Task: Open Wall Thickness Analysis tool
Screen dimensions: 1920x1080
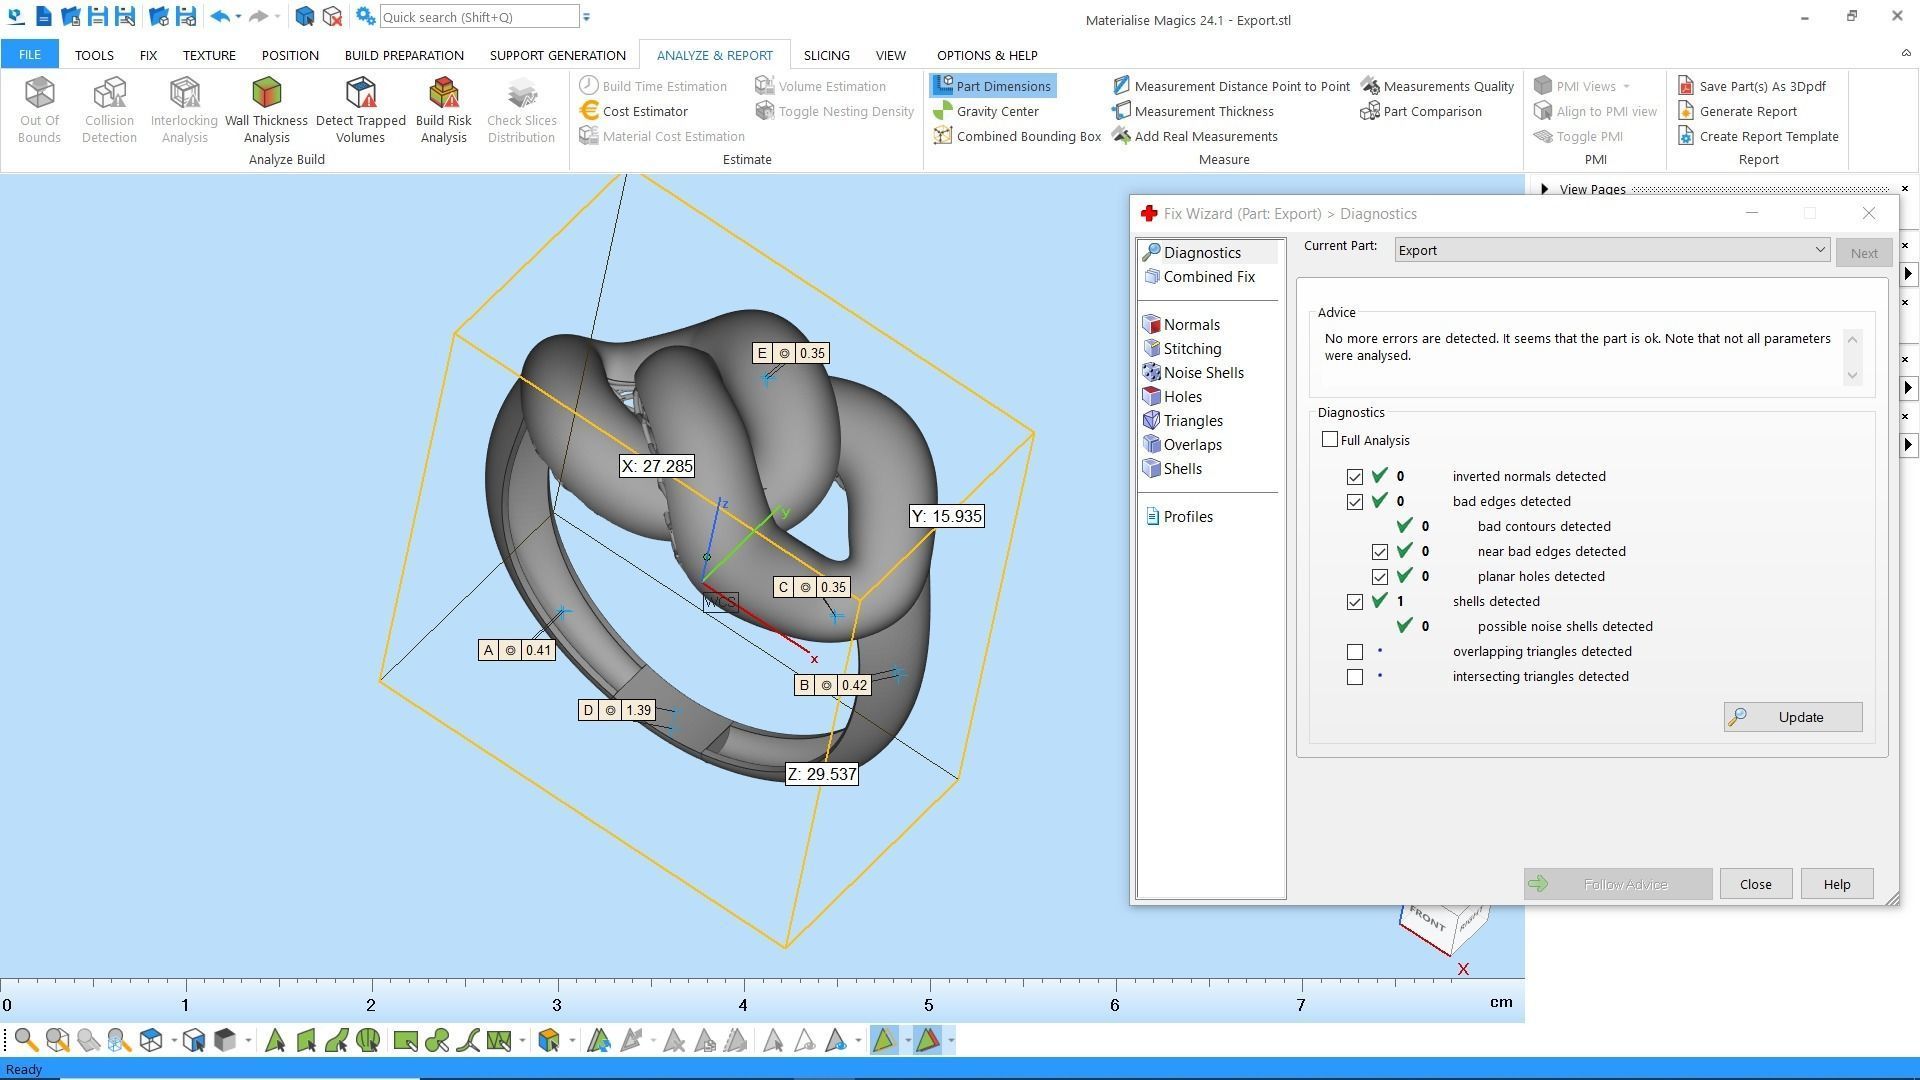Action: (x=266, y=109)
